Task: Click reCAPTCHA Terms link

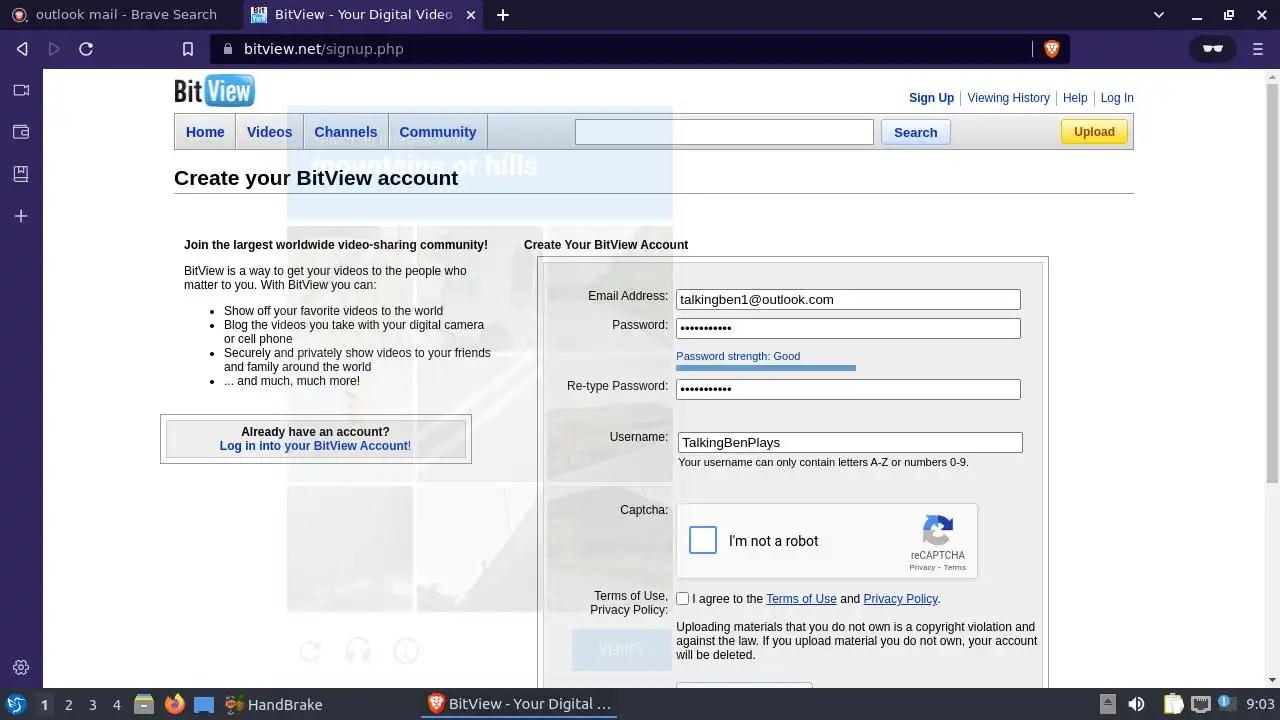Action: (955, 568)
